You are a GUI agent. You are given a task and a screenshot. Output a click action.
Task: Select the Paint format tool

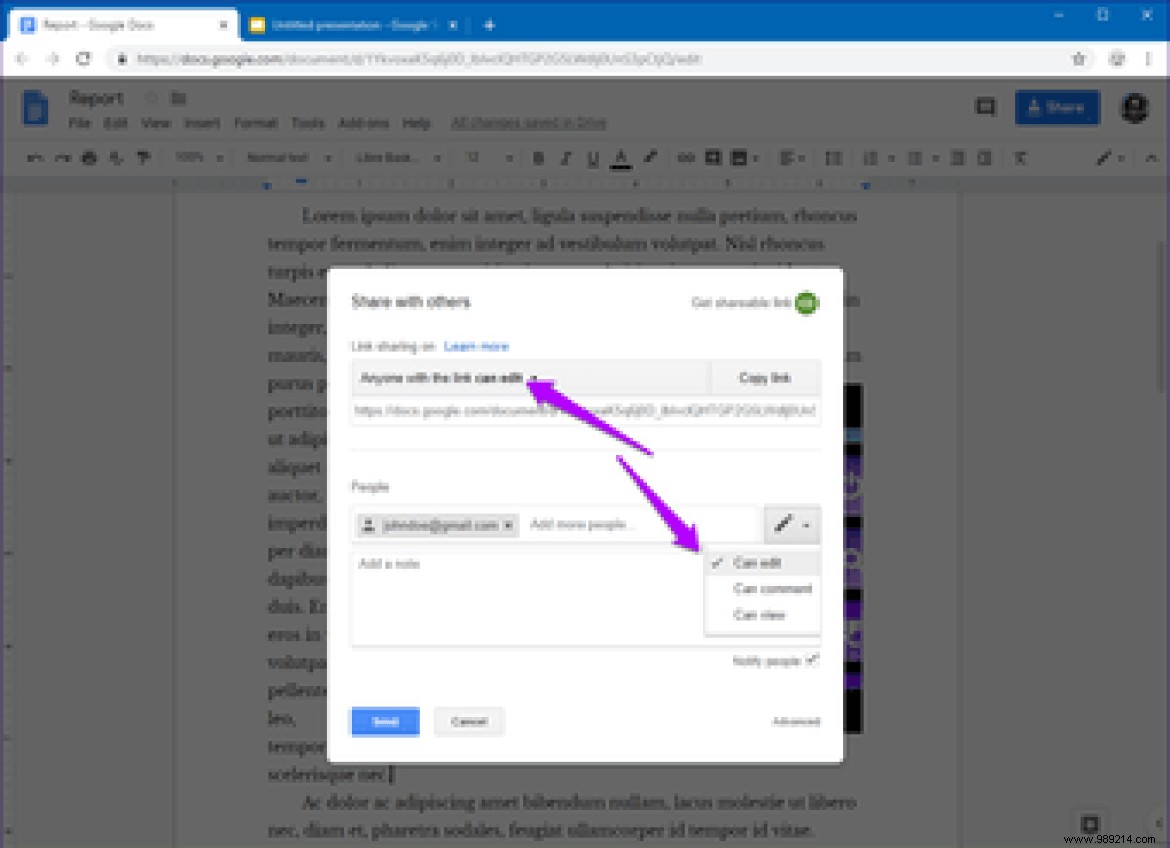[x=142, y=157]
